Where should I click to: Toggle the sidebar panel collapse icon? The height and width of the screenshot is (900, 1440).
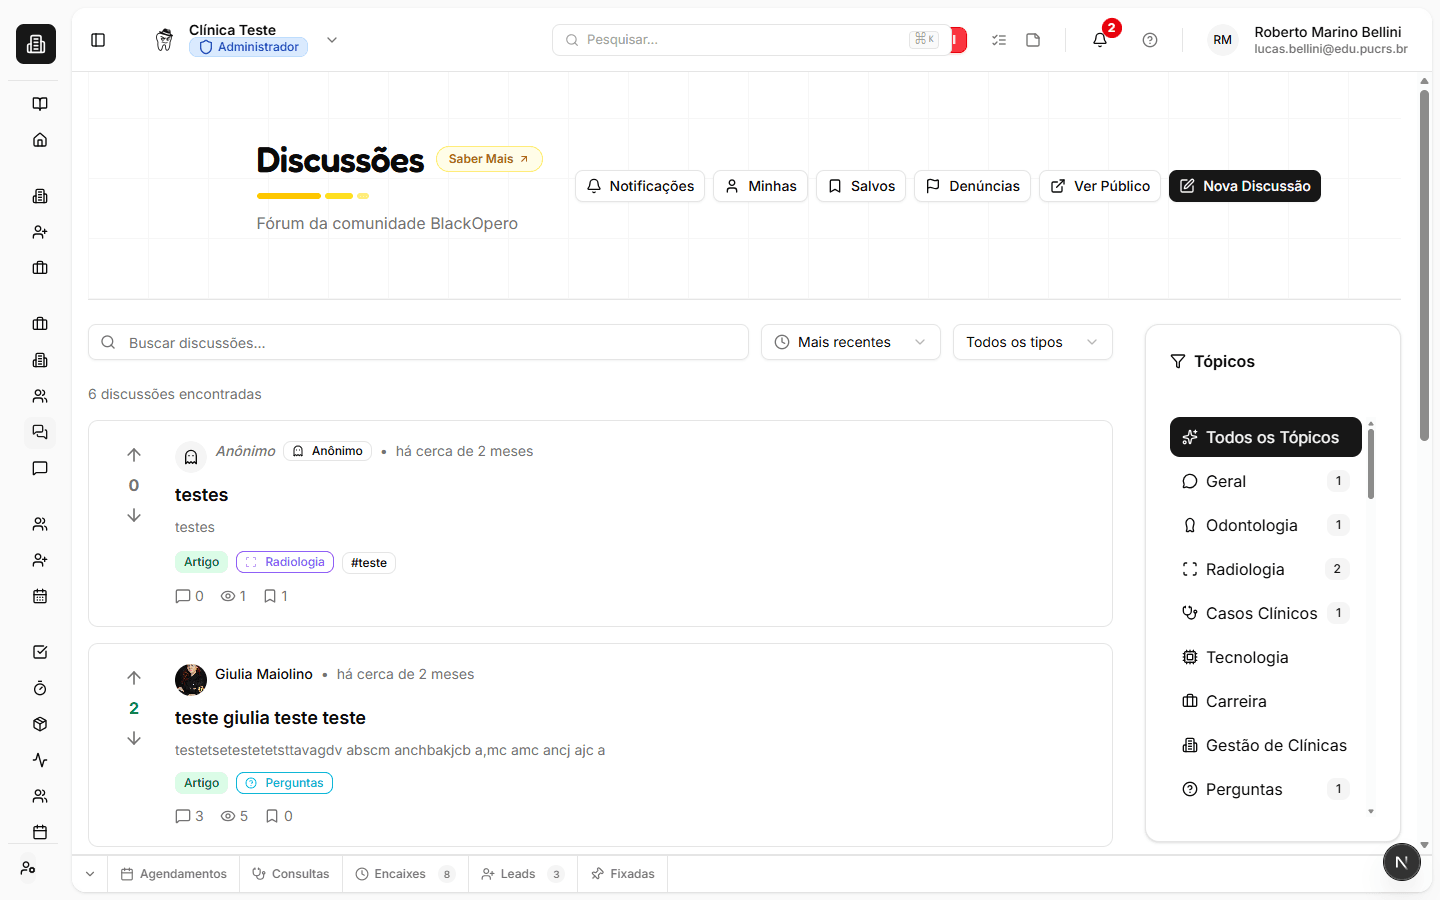pos(97,39)
